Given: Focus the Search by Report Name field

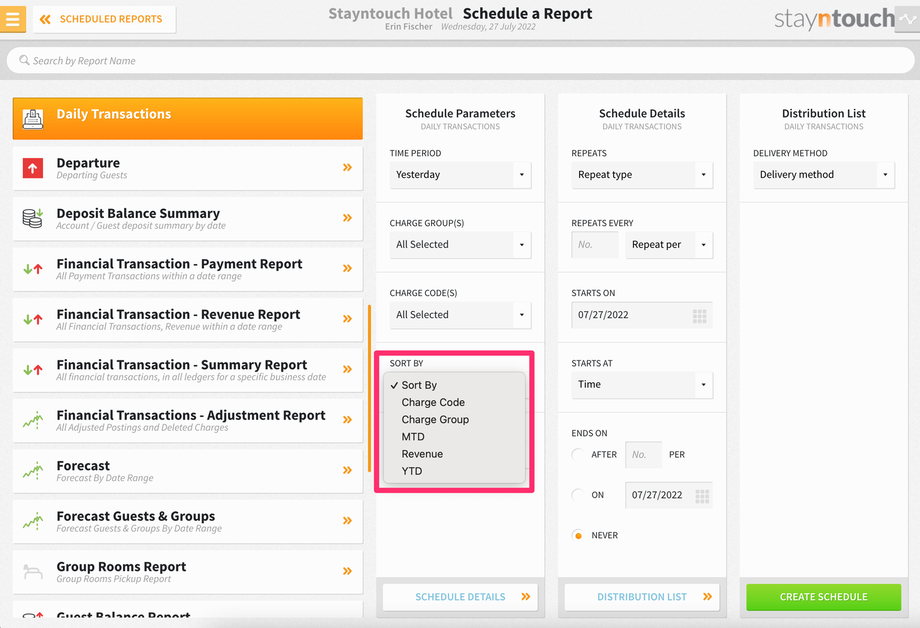Looking at the screenshot, I should pos(460,60).
